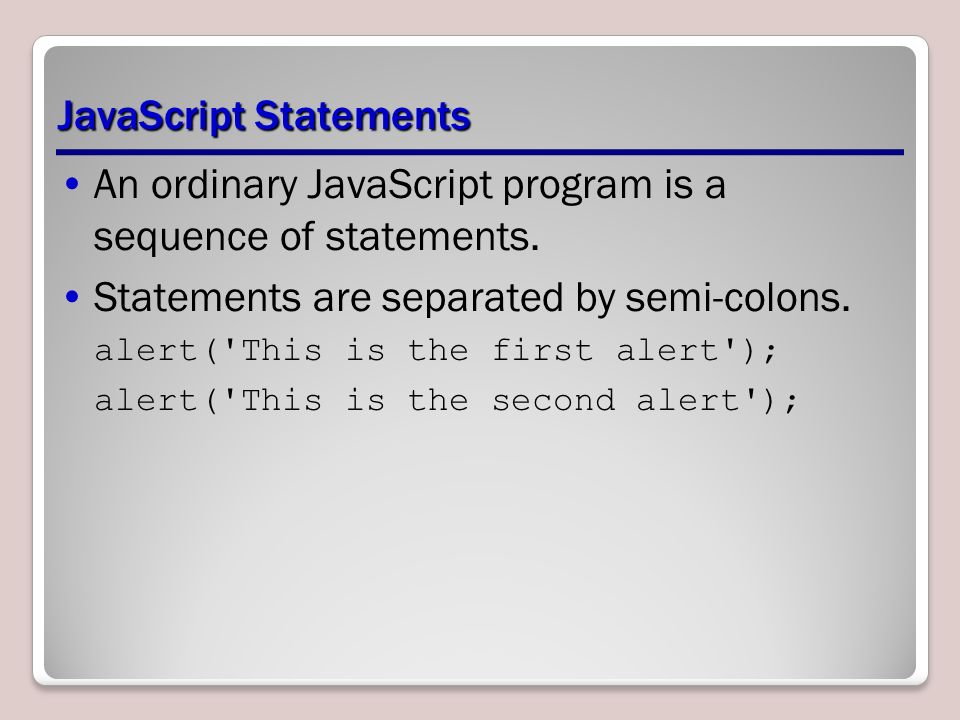Click the word "program" in first bullet

[577, 187]
